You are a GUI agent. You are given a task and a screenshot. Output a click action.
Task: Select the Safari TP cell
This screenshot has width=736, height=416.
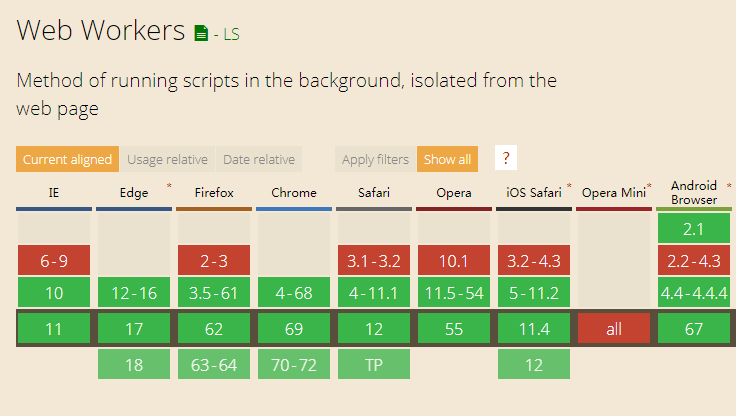point(374,364)
